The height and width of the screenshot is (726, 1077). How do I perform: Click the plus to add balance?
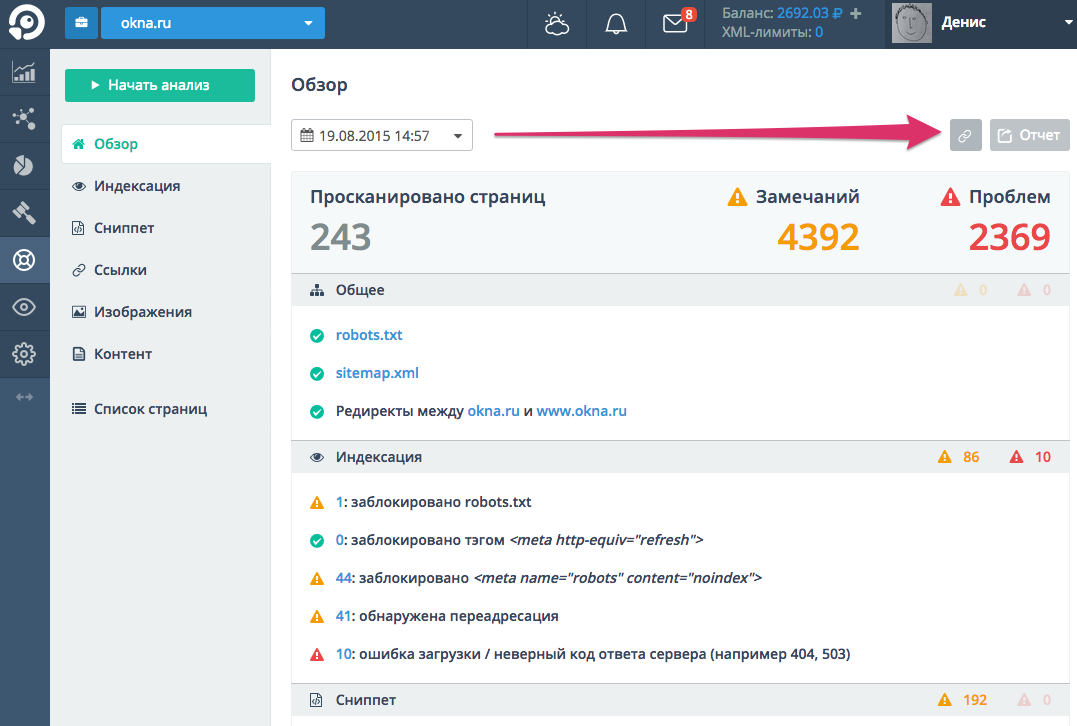click(855, 14)
